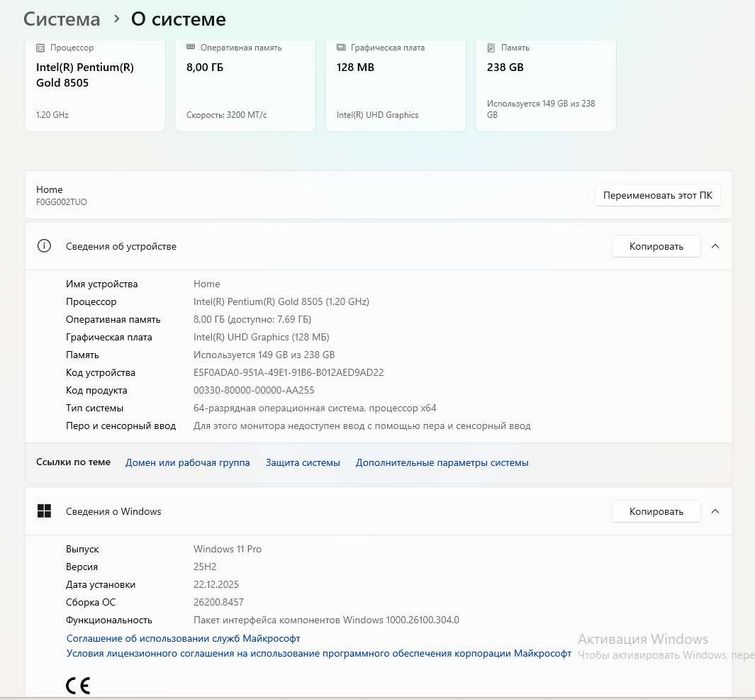Click the 1.20 GHz text on processor card
This screenshot has width=755, height=700.
pos(52,115)
